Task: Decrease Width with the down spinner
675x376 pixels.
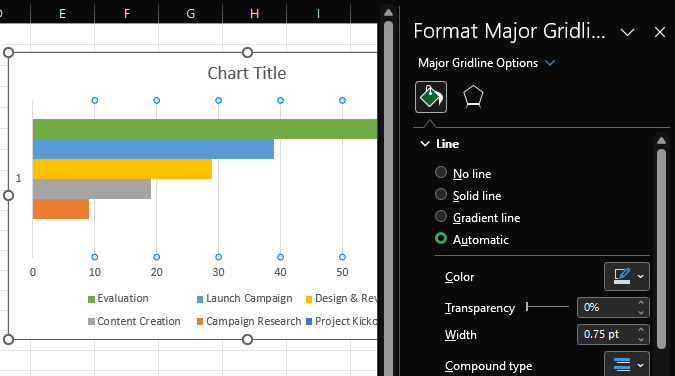Action: 641,339
